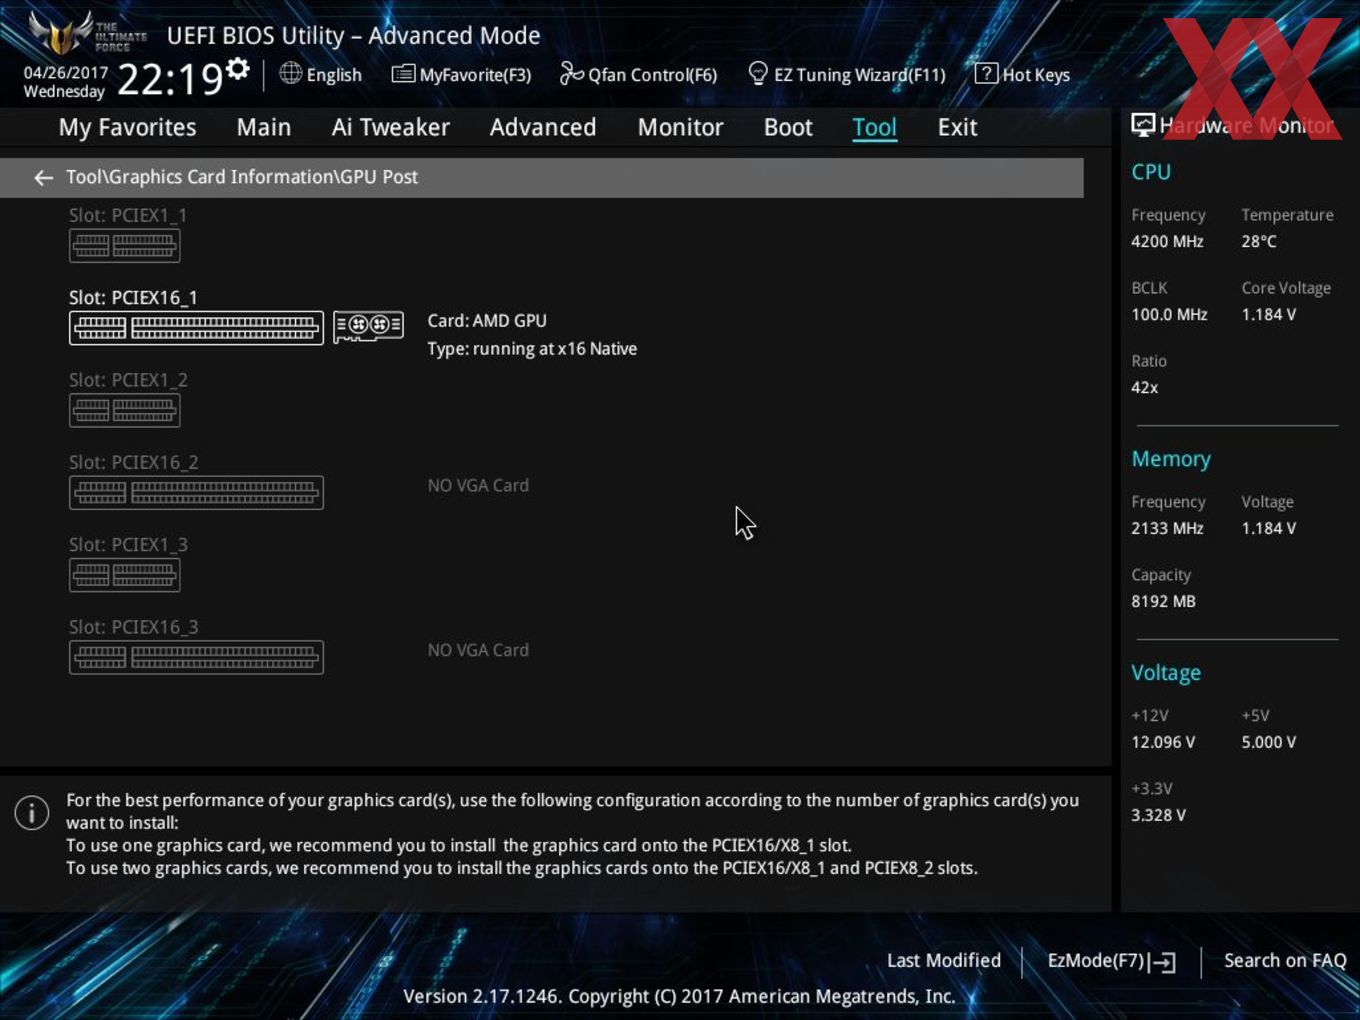This screenshot has height=1020, width=1360.
Task: Click the version and copyright line
Action: click(679, 997)
